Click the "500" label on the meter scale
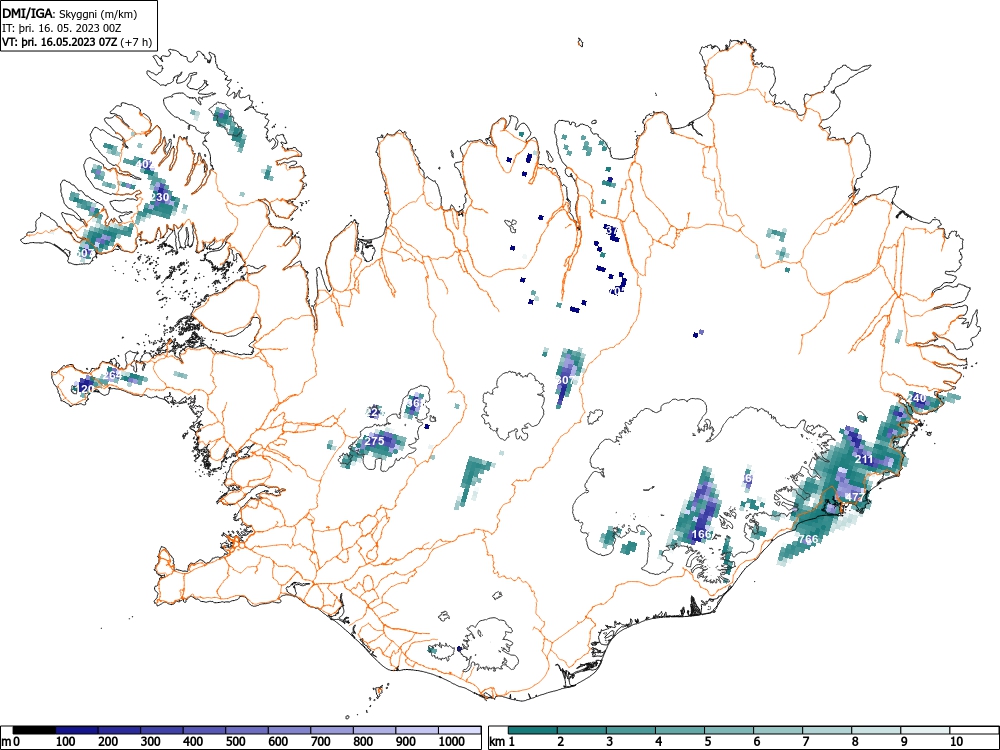The image size is (1000, 750). coord(235,742)
